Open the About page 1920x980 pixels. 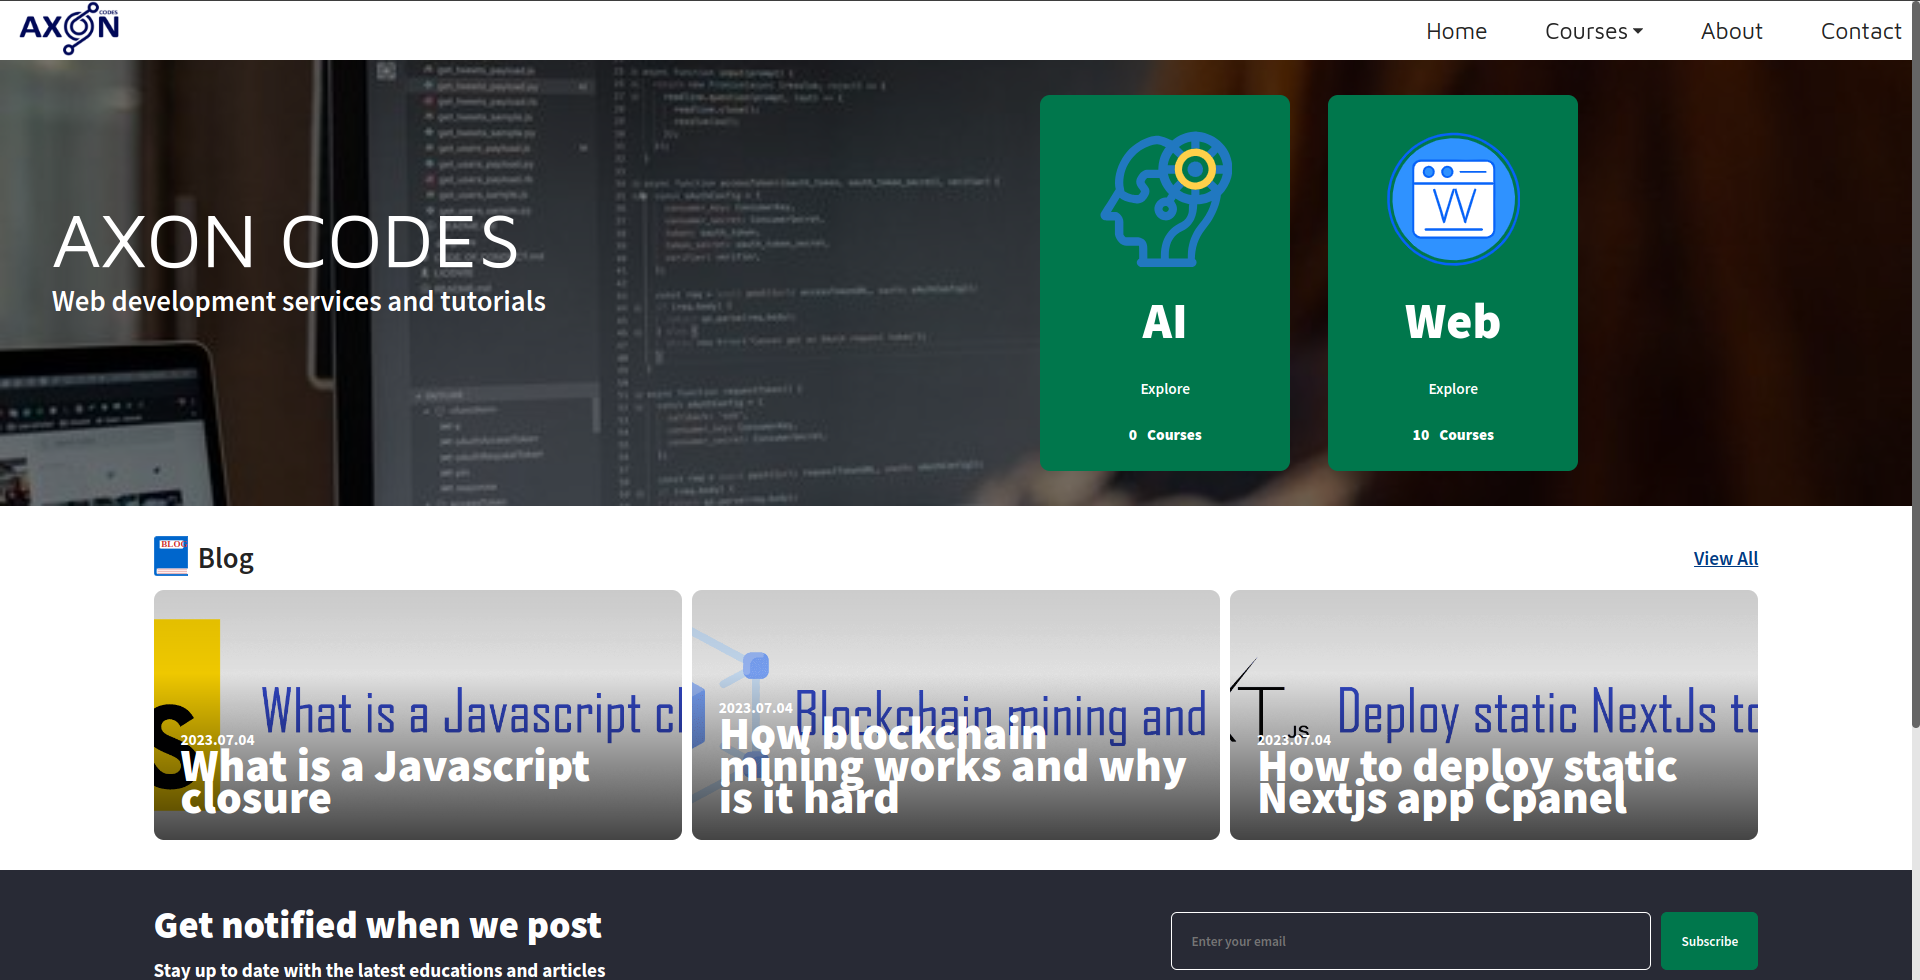1731,31
